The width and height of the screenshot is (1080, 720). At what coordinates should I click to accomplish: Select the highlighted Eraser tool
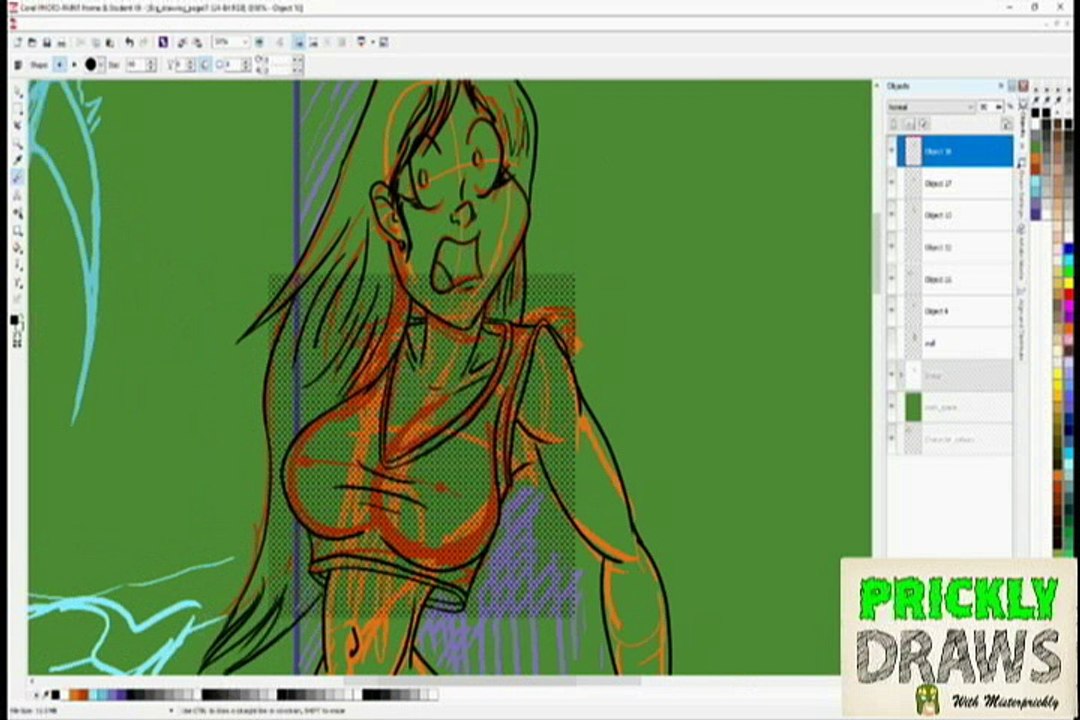point(17,178)
